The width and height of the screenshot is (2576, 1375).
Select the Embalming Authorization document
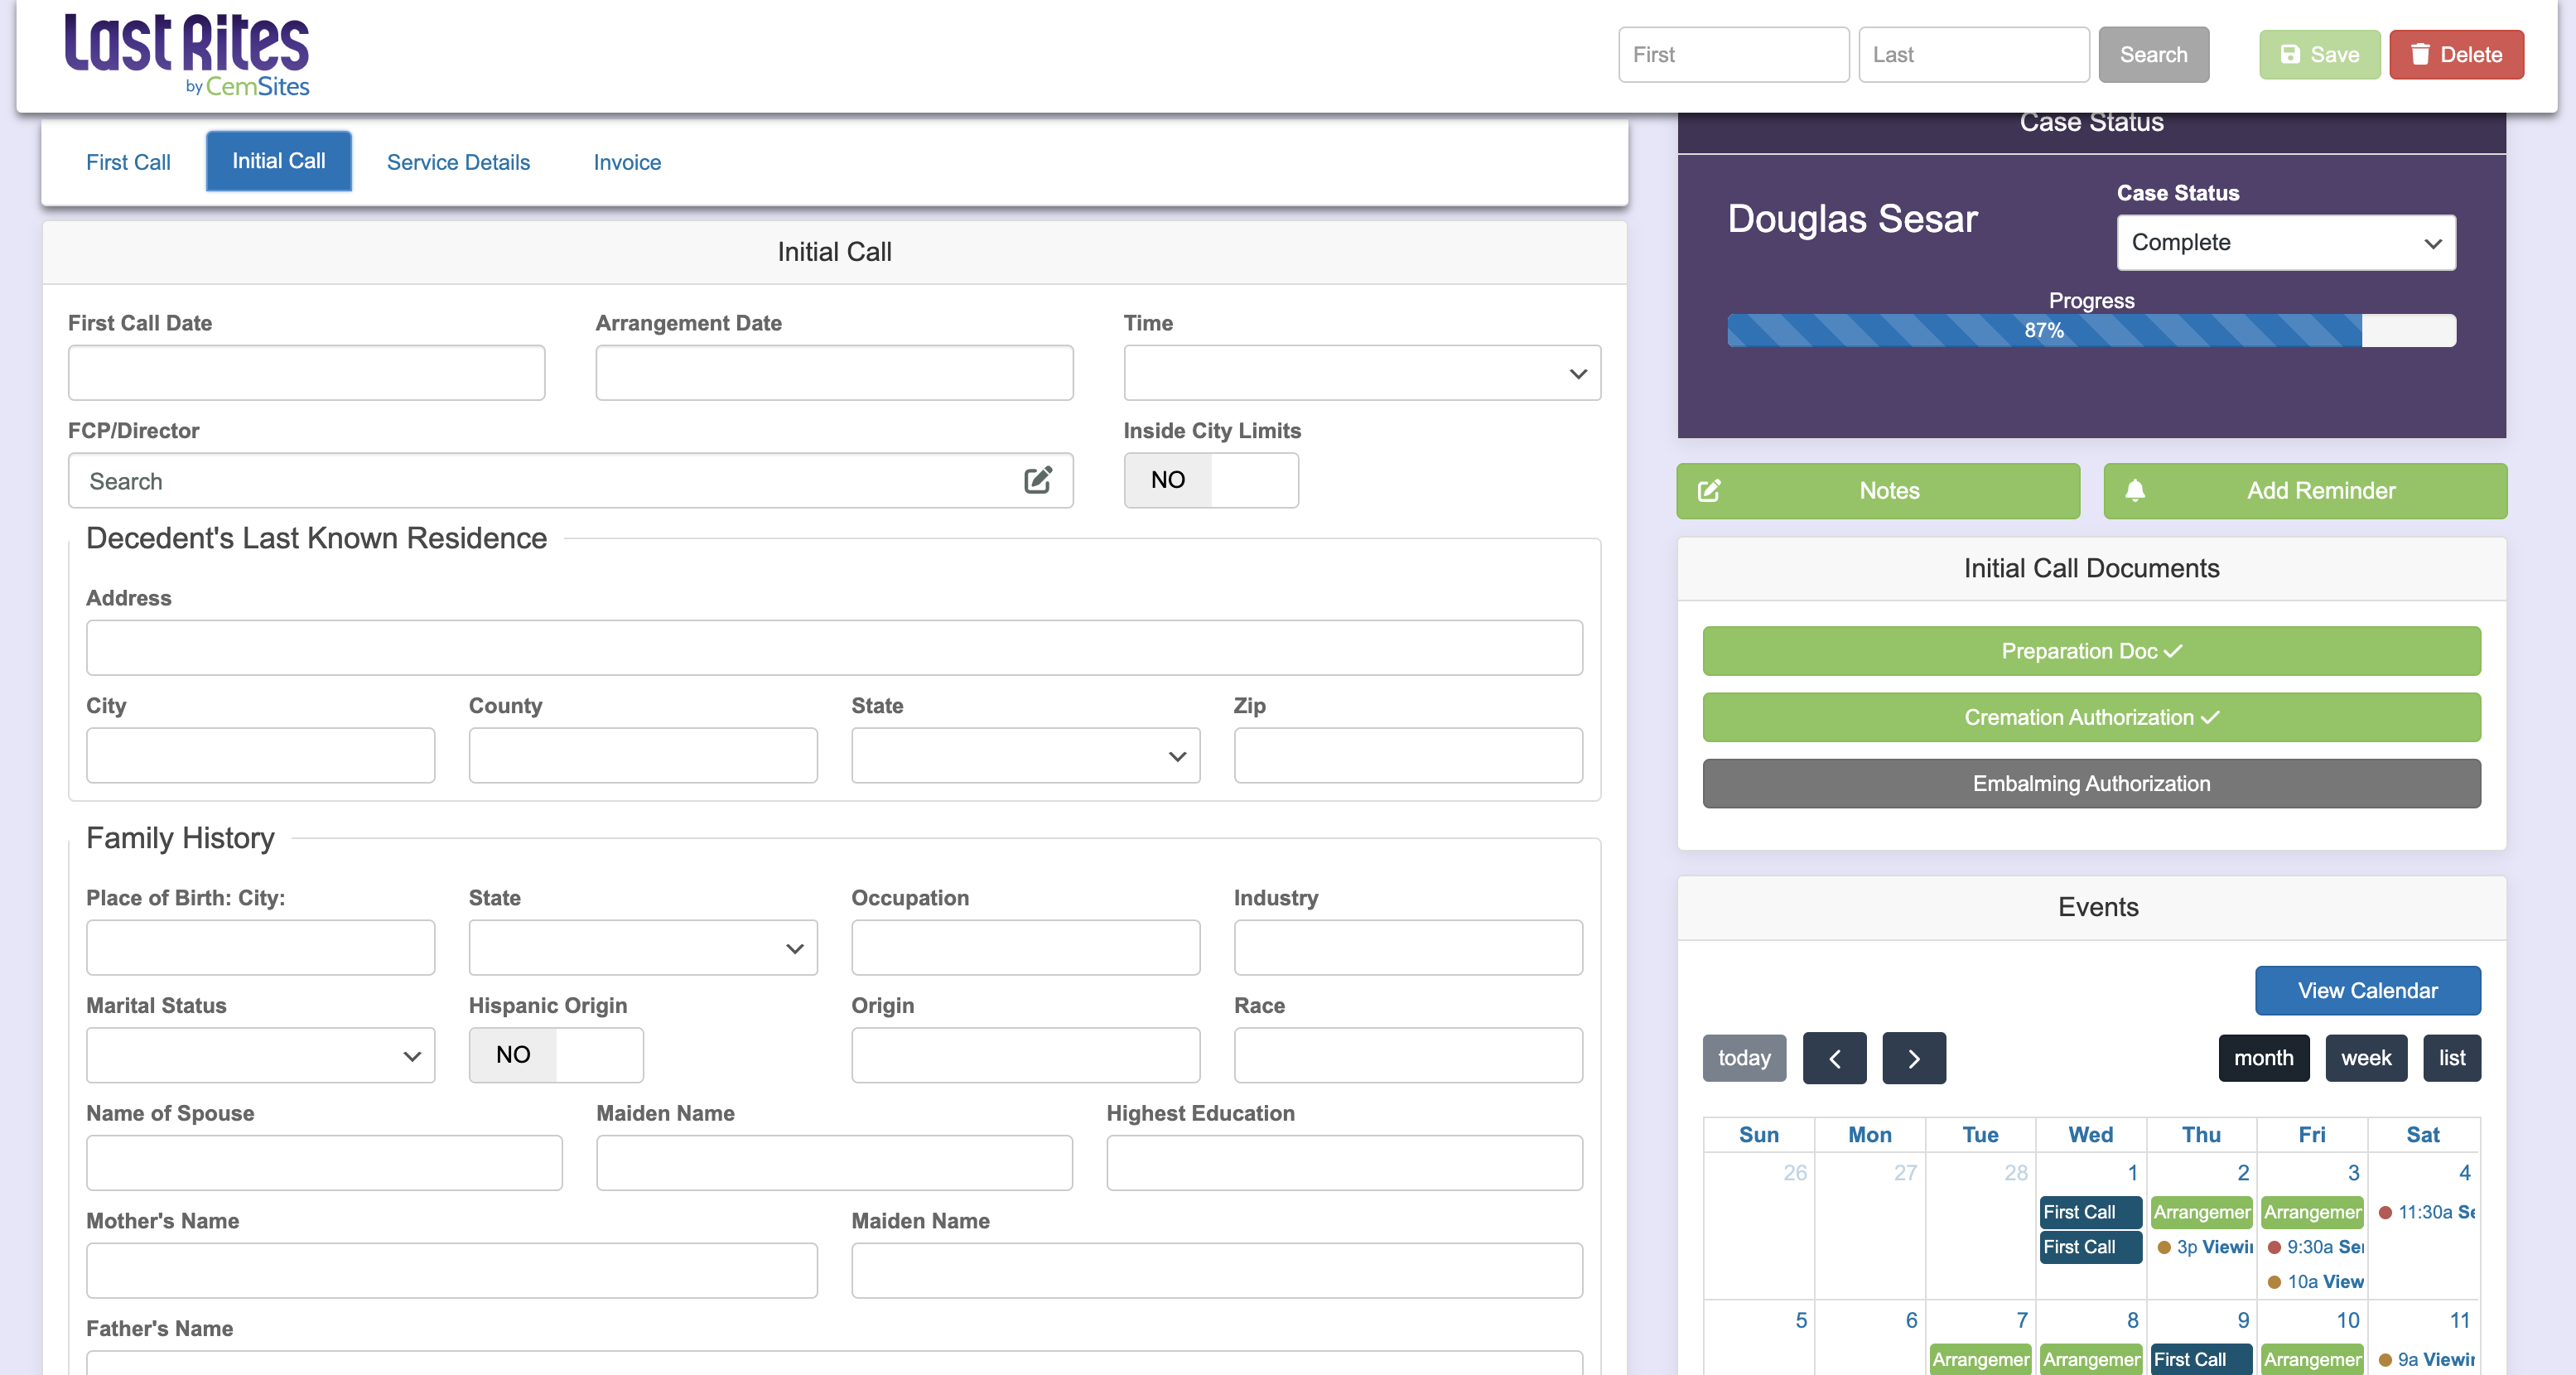pyautogui.click(x=2091, y=783)
